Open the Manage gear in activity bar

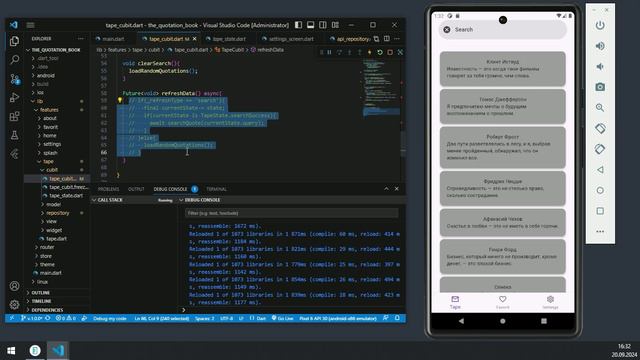point(14,304)
